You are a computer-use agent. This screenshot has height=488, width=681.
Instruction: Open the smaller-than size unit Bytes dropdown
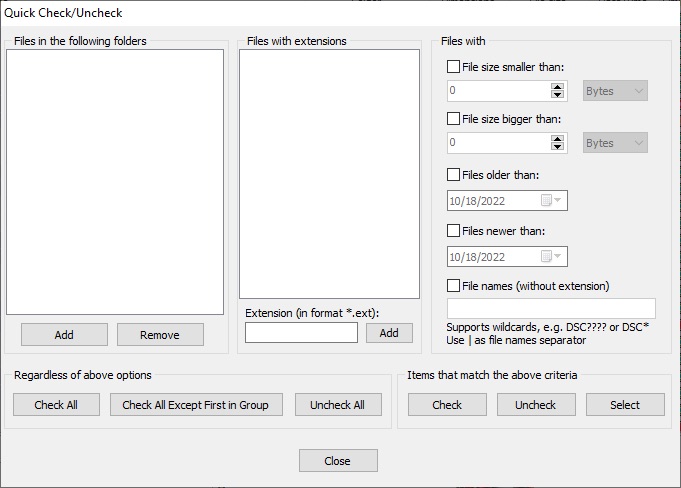pos(615,91)
